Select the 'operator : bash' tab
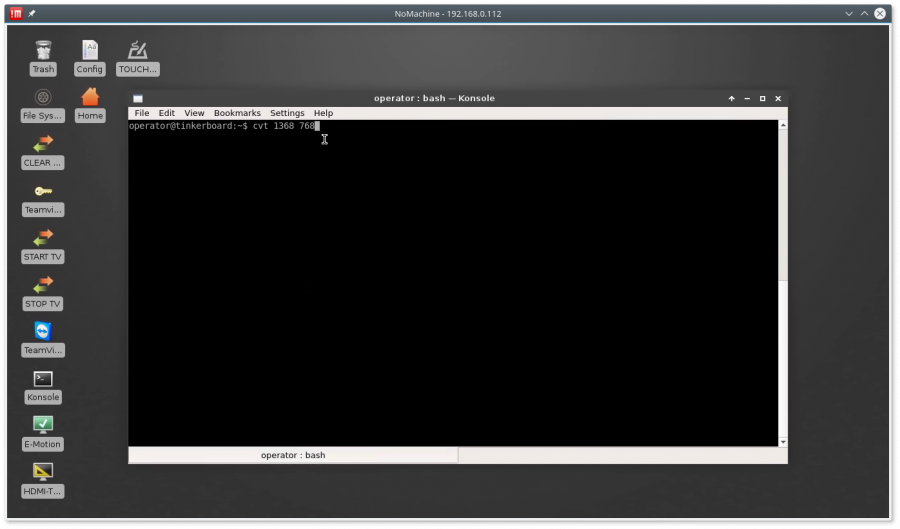900x529 pixels. 293,455
